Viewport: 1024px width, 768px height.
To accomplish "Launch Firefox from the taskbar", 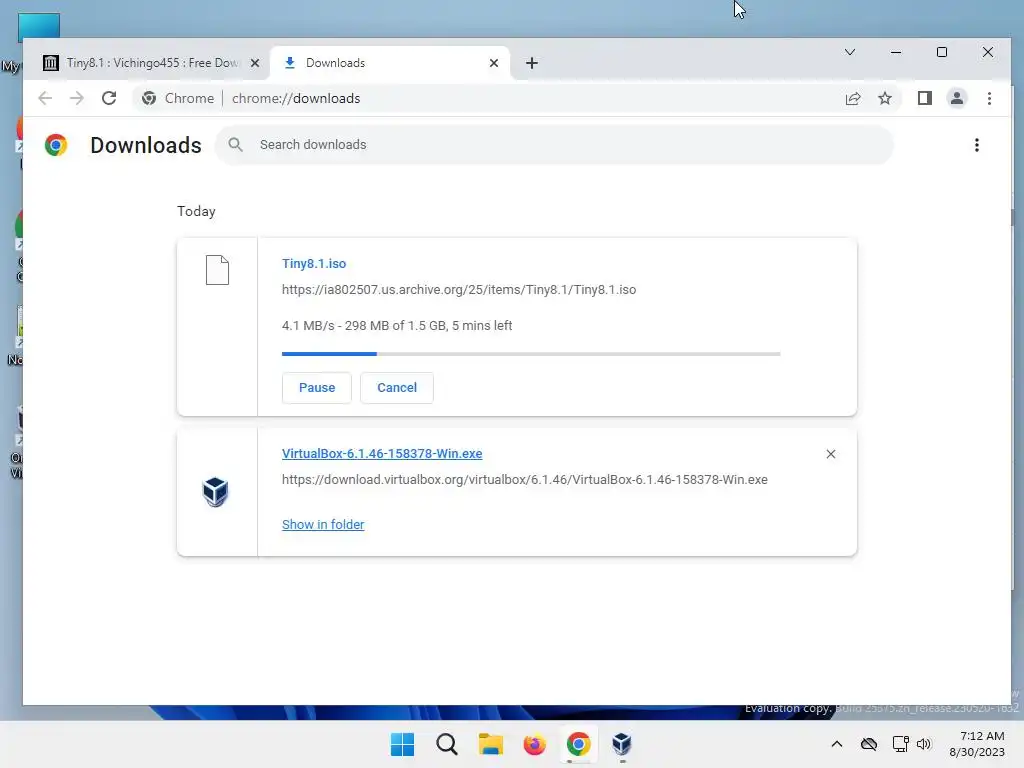I will [534, 744].
